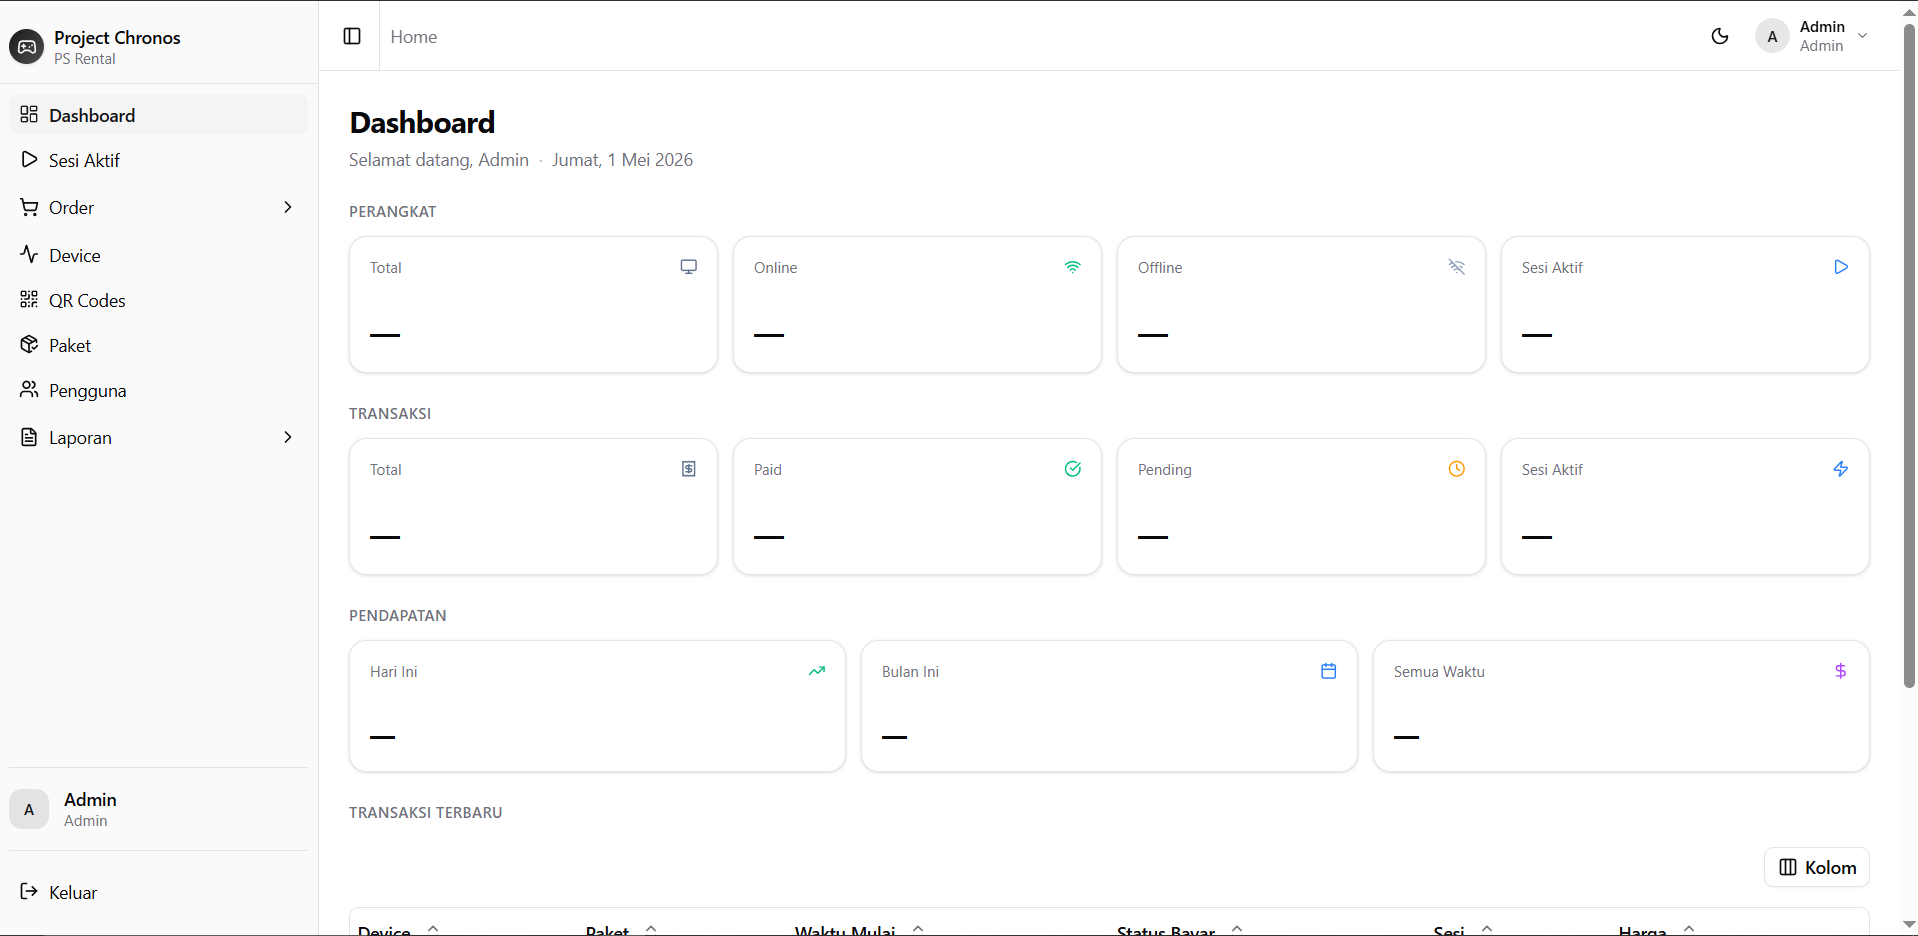Click the trending-up icon on Hari Ini card
Viewport: 1918px width, 936px height.
817,671
